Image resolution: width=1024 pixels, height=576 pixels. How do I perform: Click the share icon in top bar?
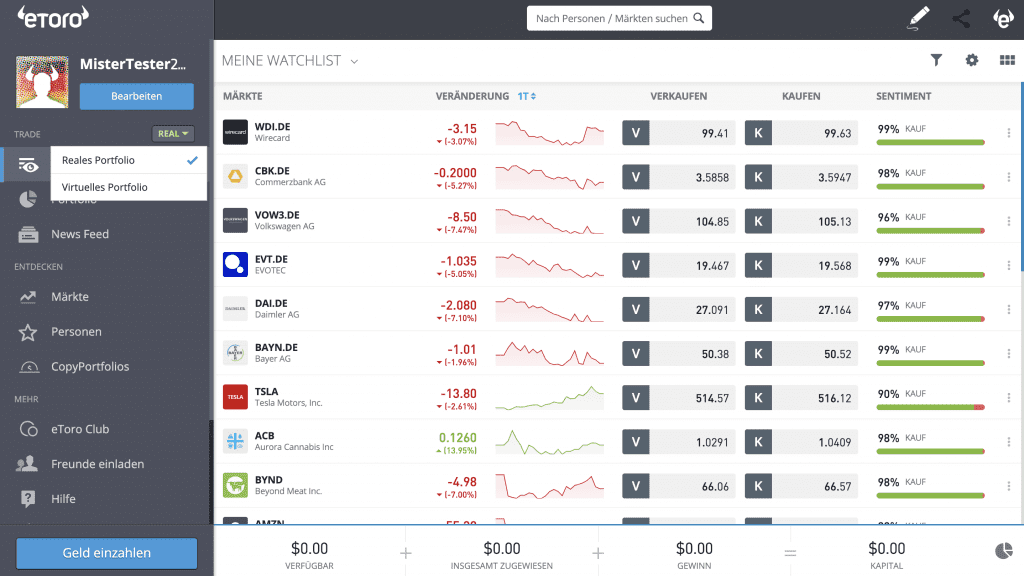961,18
